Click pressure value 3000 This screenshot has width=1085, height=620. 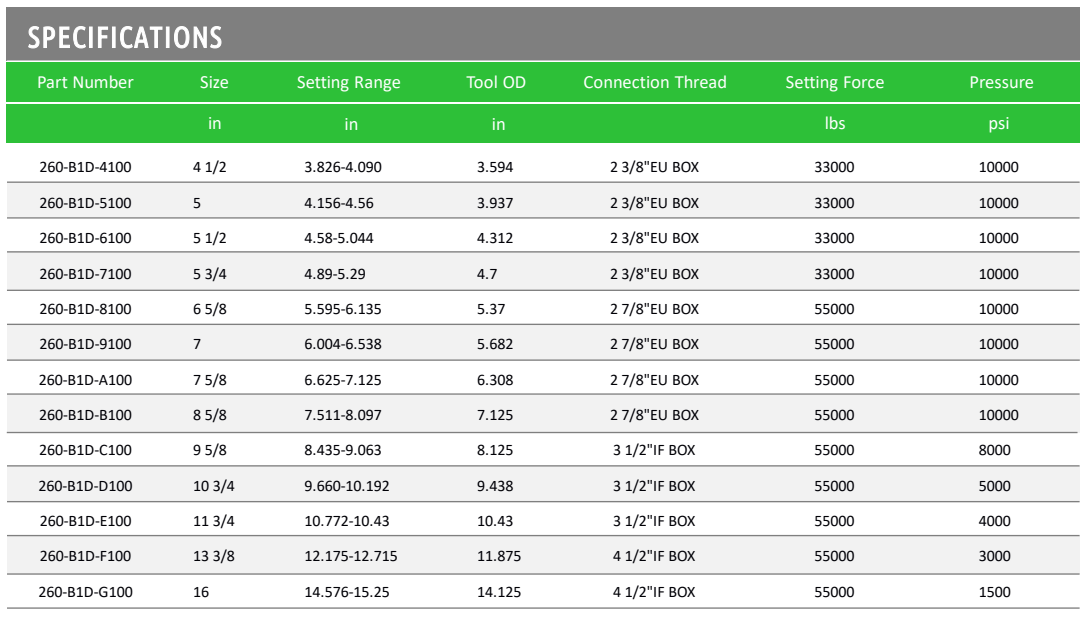(994, 556)
